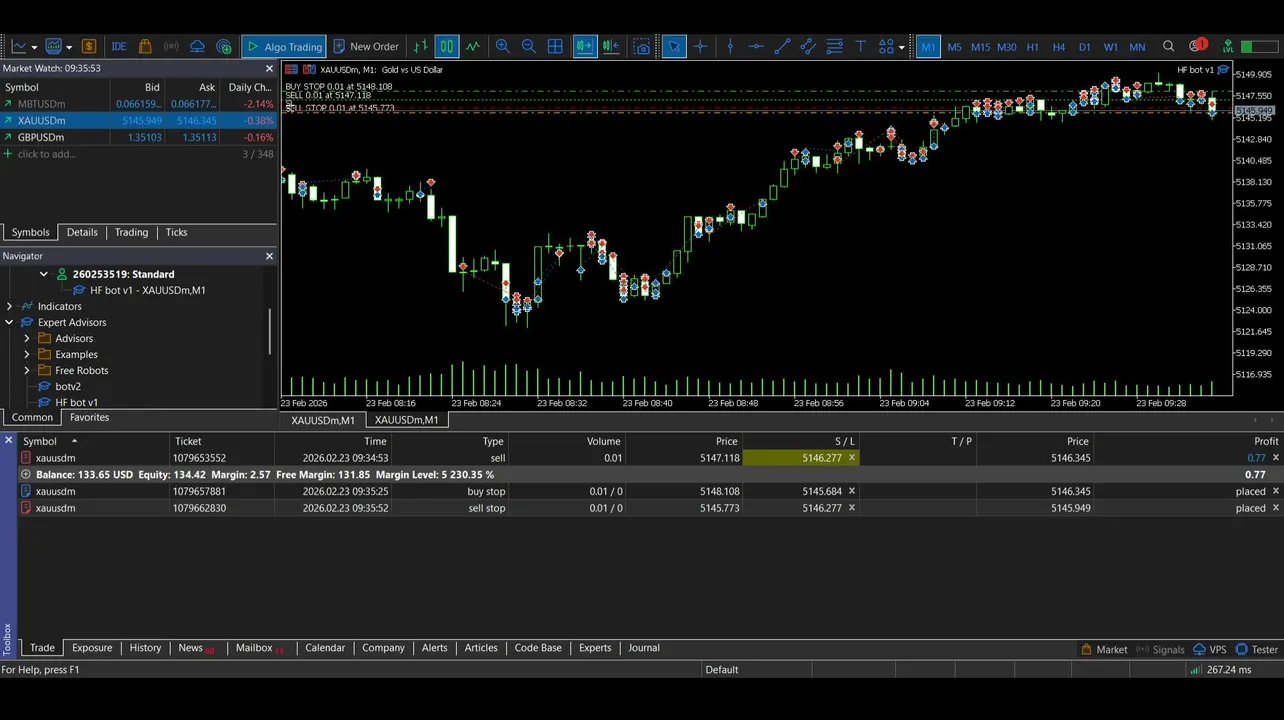Click the camera screenshot toolbar icon
The height and width of the screenshot is (720, 1284).
[x=642, y=46]
